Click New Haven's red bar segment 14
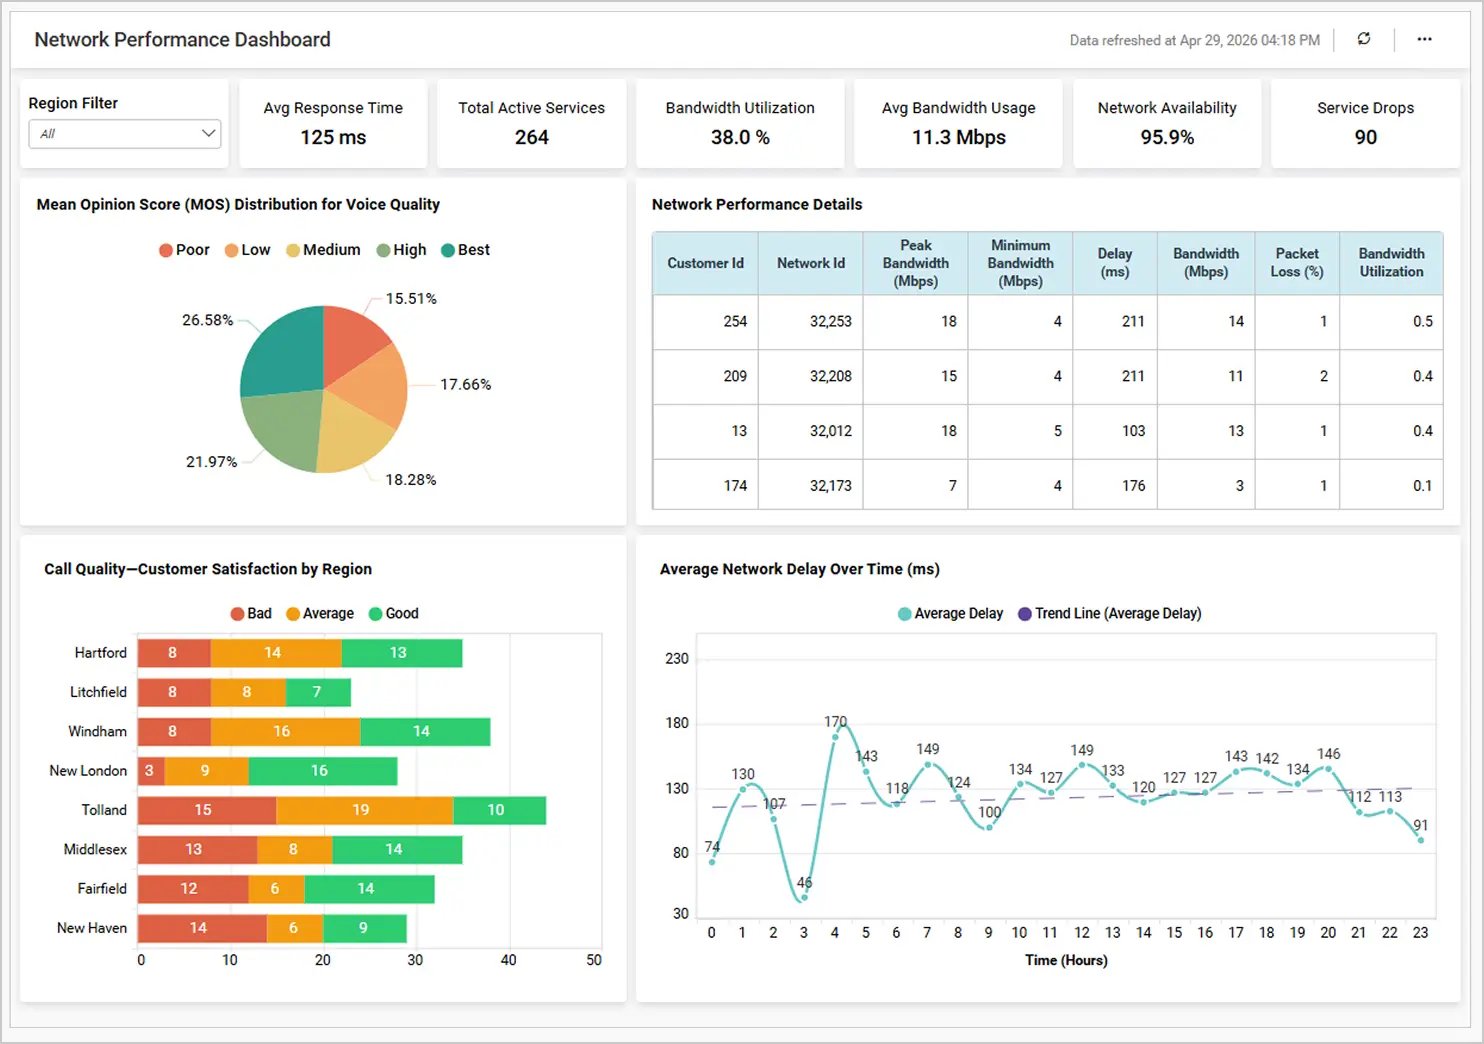1484x1044 pixels. (x=202, y=928)
